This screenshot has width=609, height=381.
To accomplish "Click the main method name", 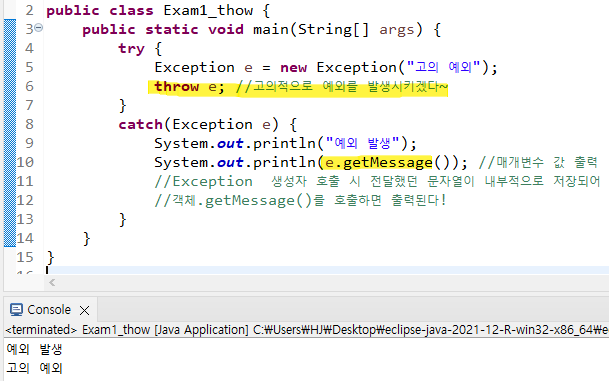I will (270, 30).
